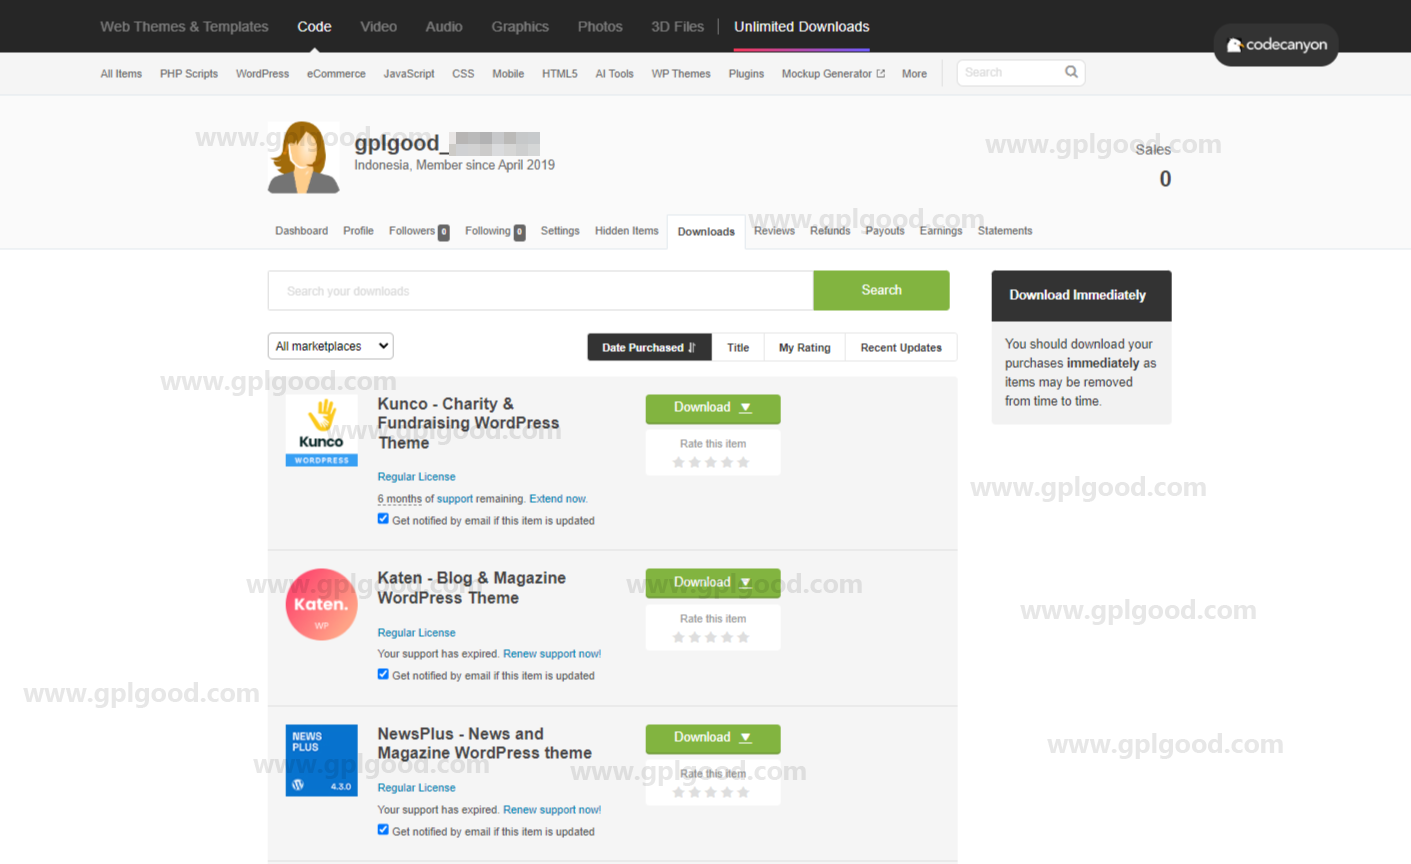The image size is (1411, 864).
Task: Sort downloads by My Rating
Action: 804,347
